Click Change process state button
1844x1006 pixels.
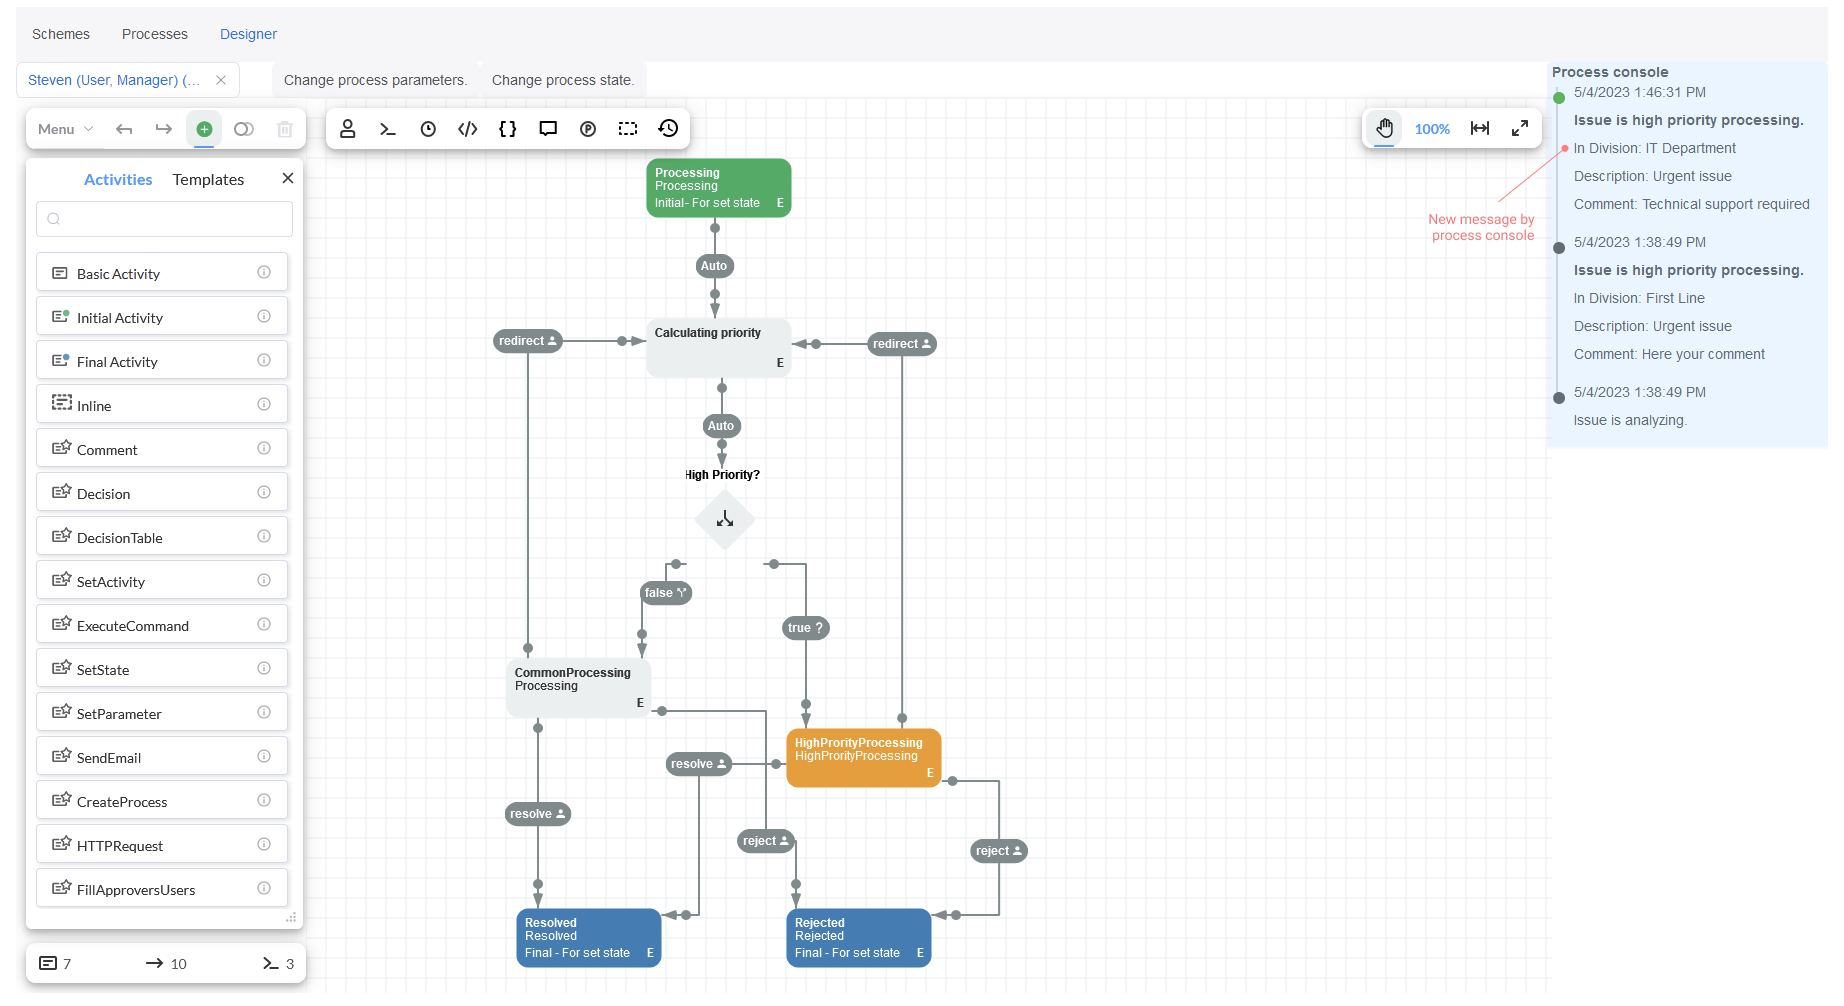pos(563,80)
